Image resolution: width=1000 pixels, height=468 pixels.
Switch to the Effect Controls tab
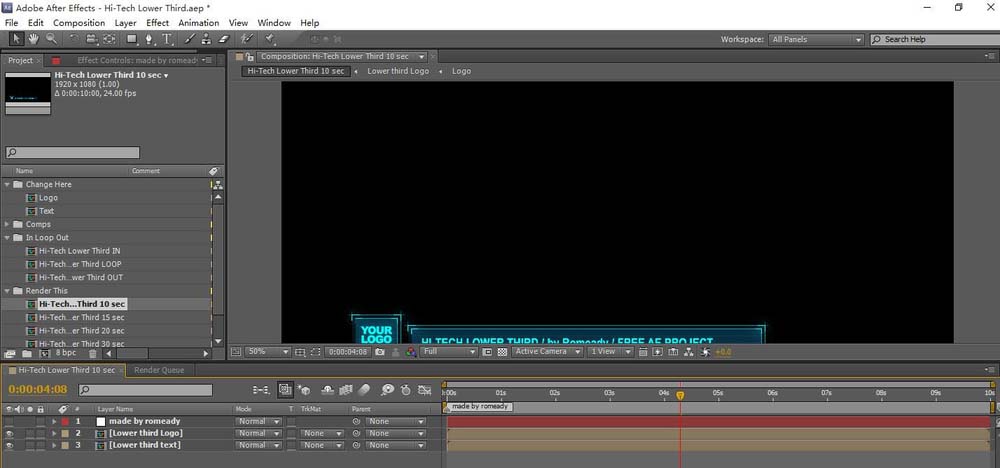tap(137, 60)
